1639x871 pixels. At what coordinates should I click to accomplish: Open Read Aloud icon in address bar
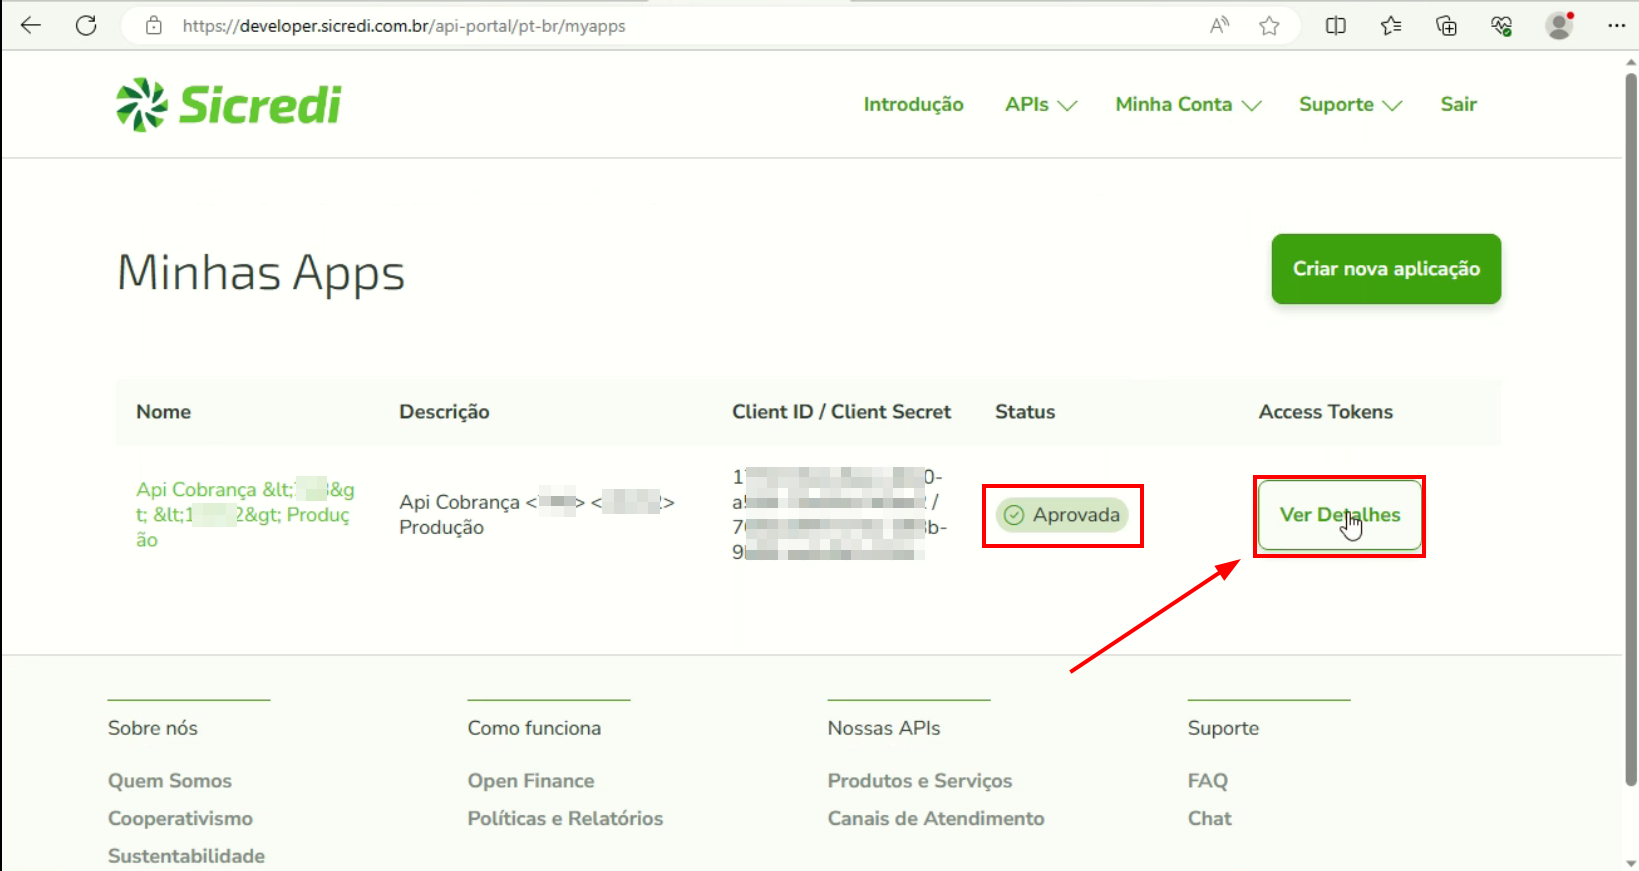coord(1219,26)
